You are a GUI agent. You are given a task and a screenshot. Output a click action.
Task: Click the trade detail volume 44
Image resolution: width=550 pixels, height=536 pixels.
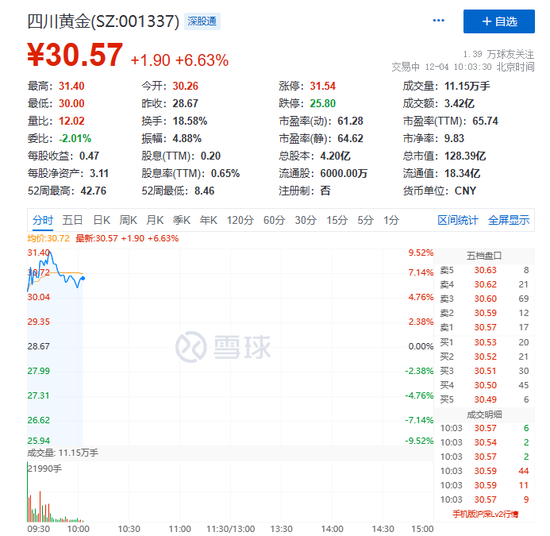pyautogui.click(x=523, y=471)
